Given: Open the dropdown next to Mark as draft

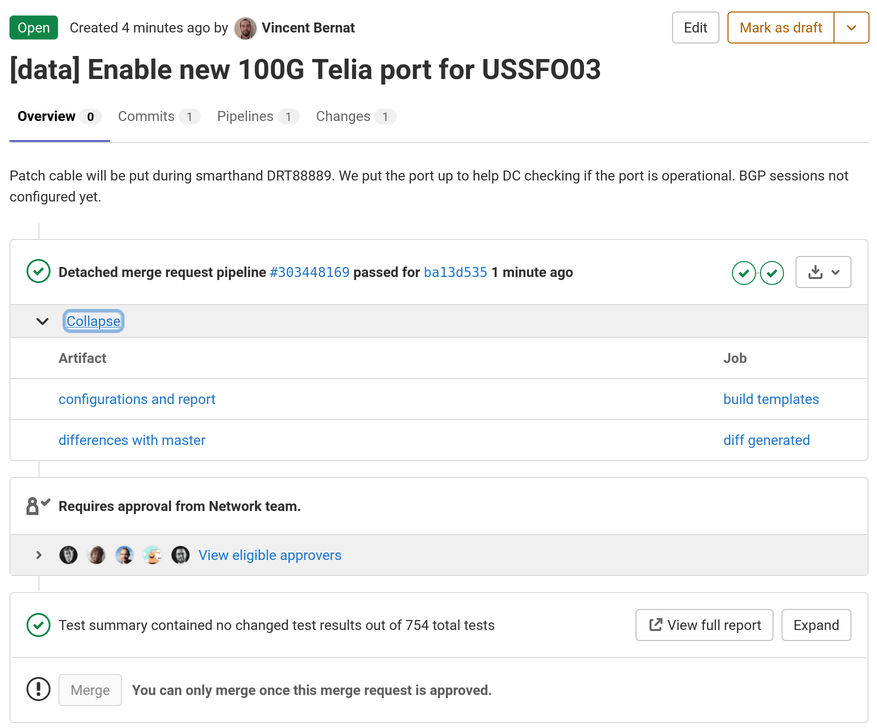Looking at the screenshot, I should (x=851, y=27).
